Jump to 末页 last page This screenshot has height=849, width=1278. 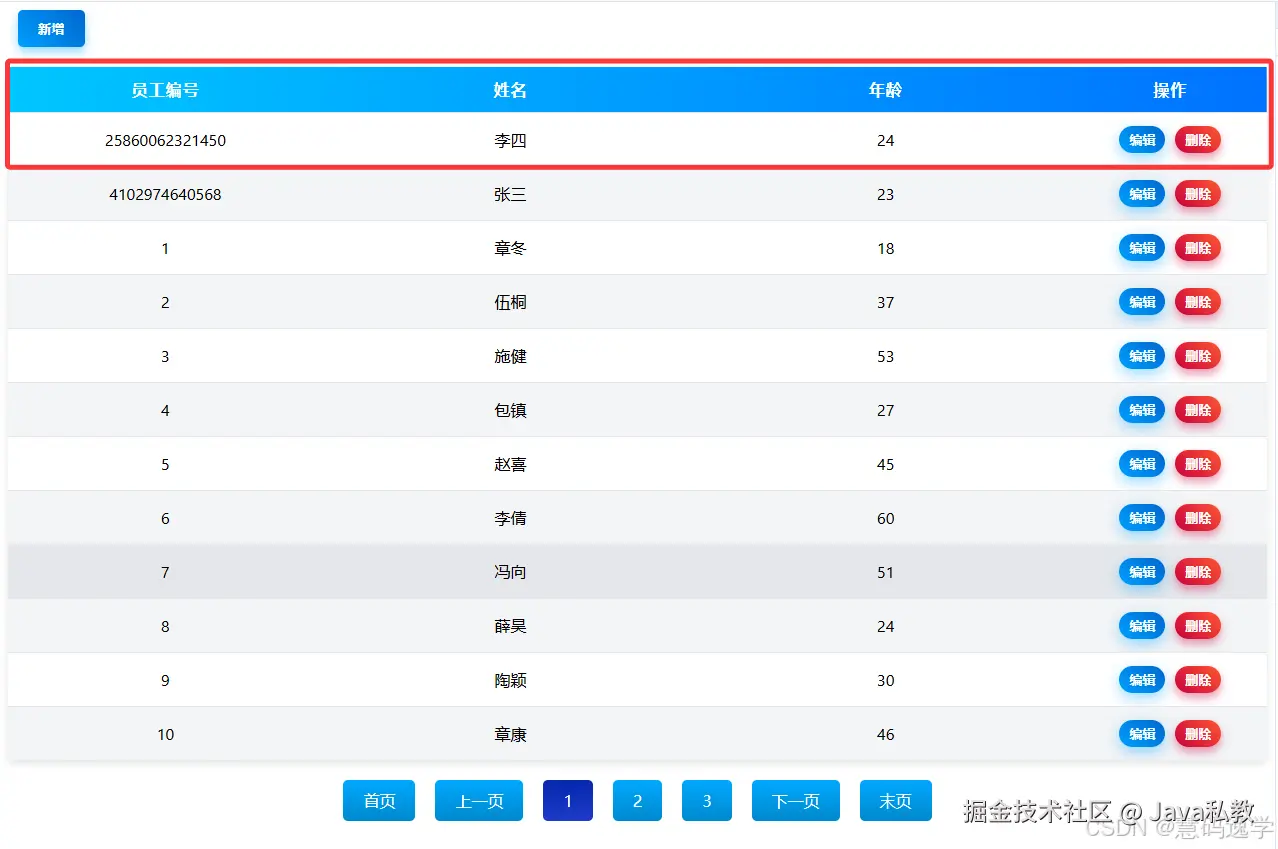tap(896, 801)
